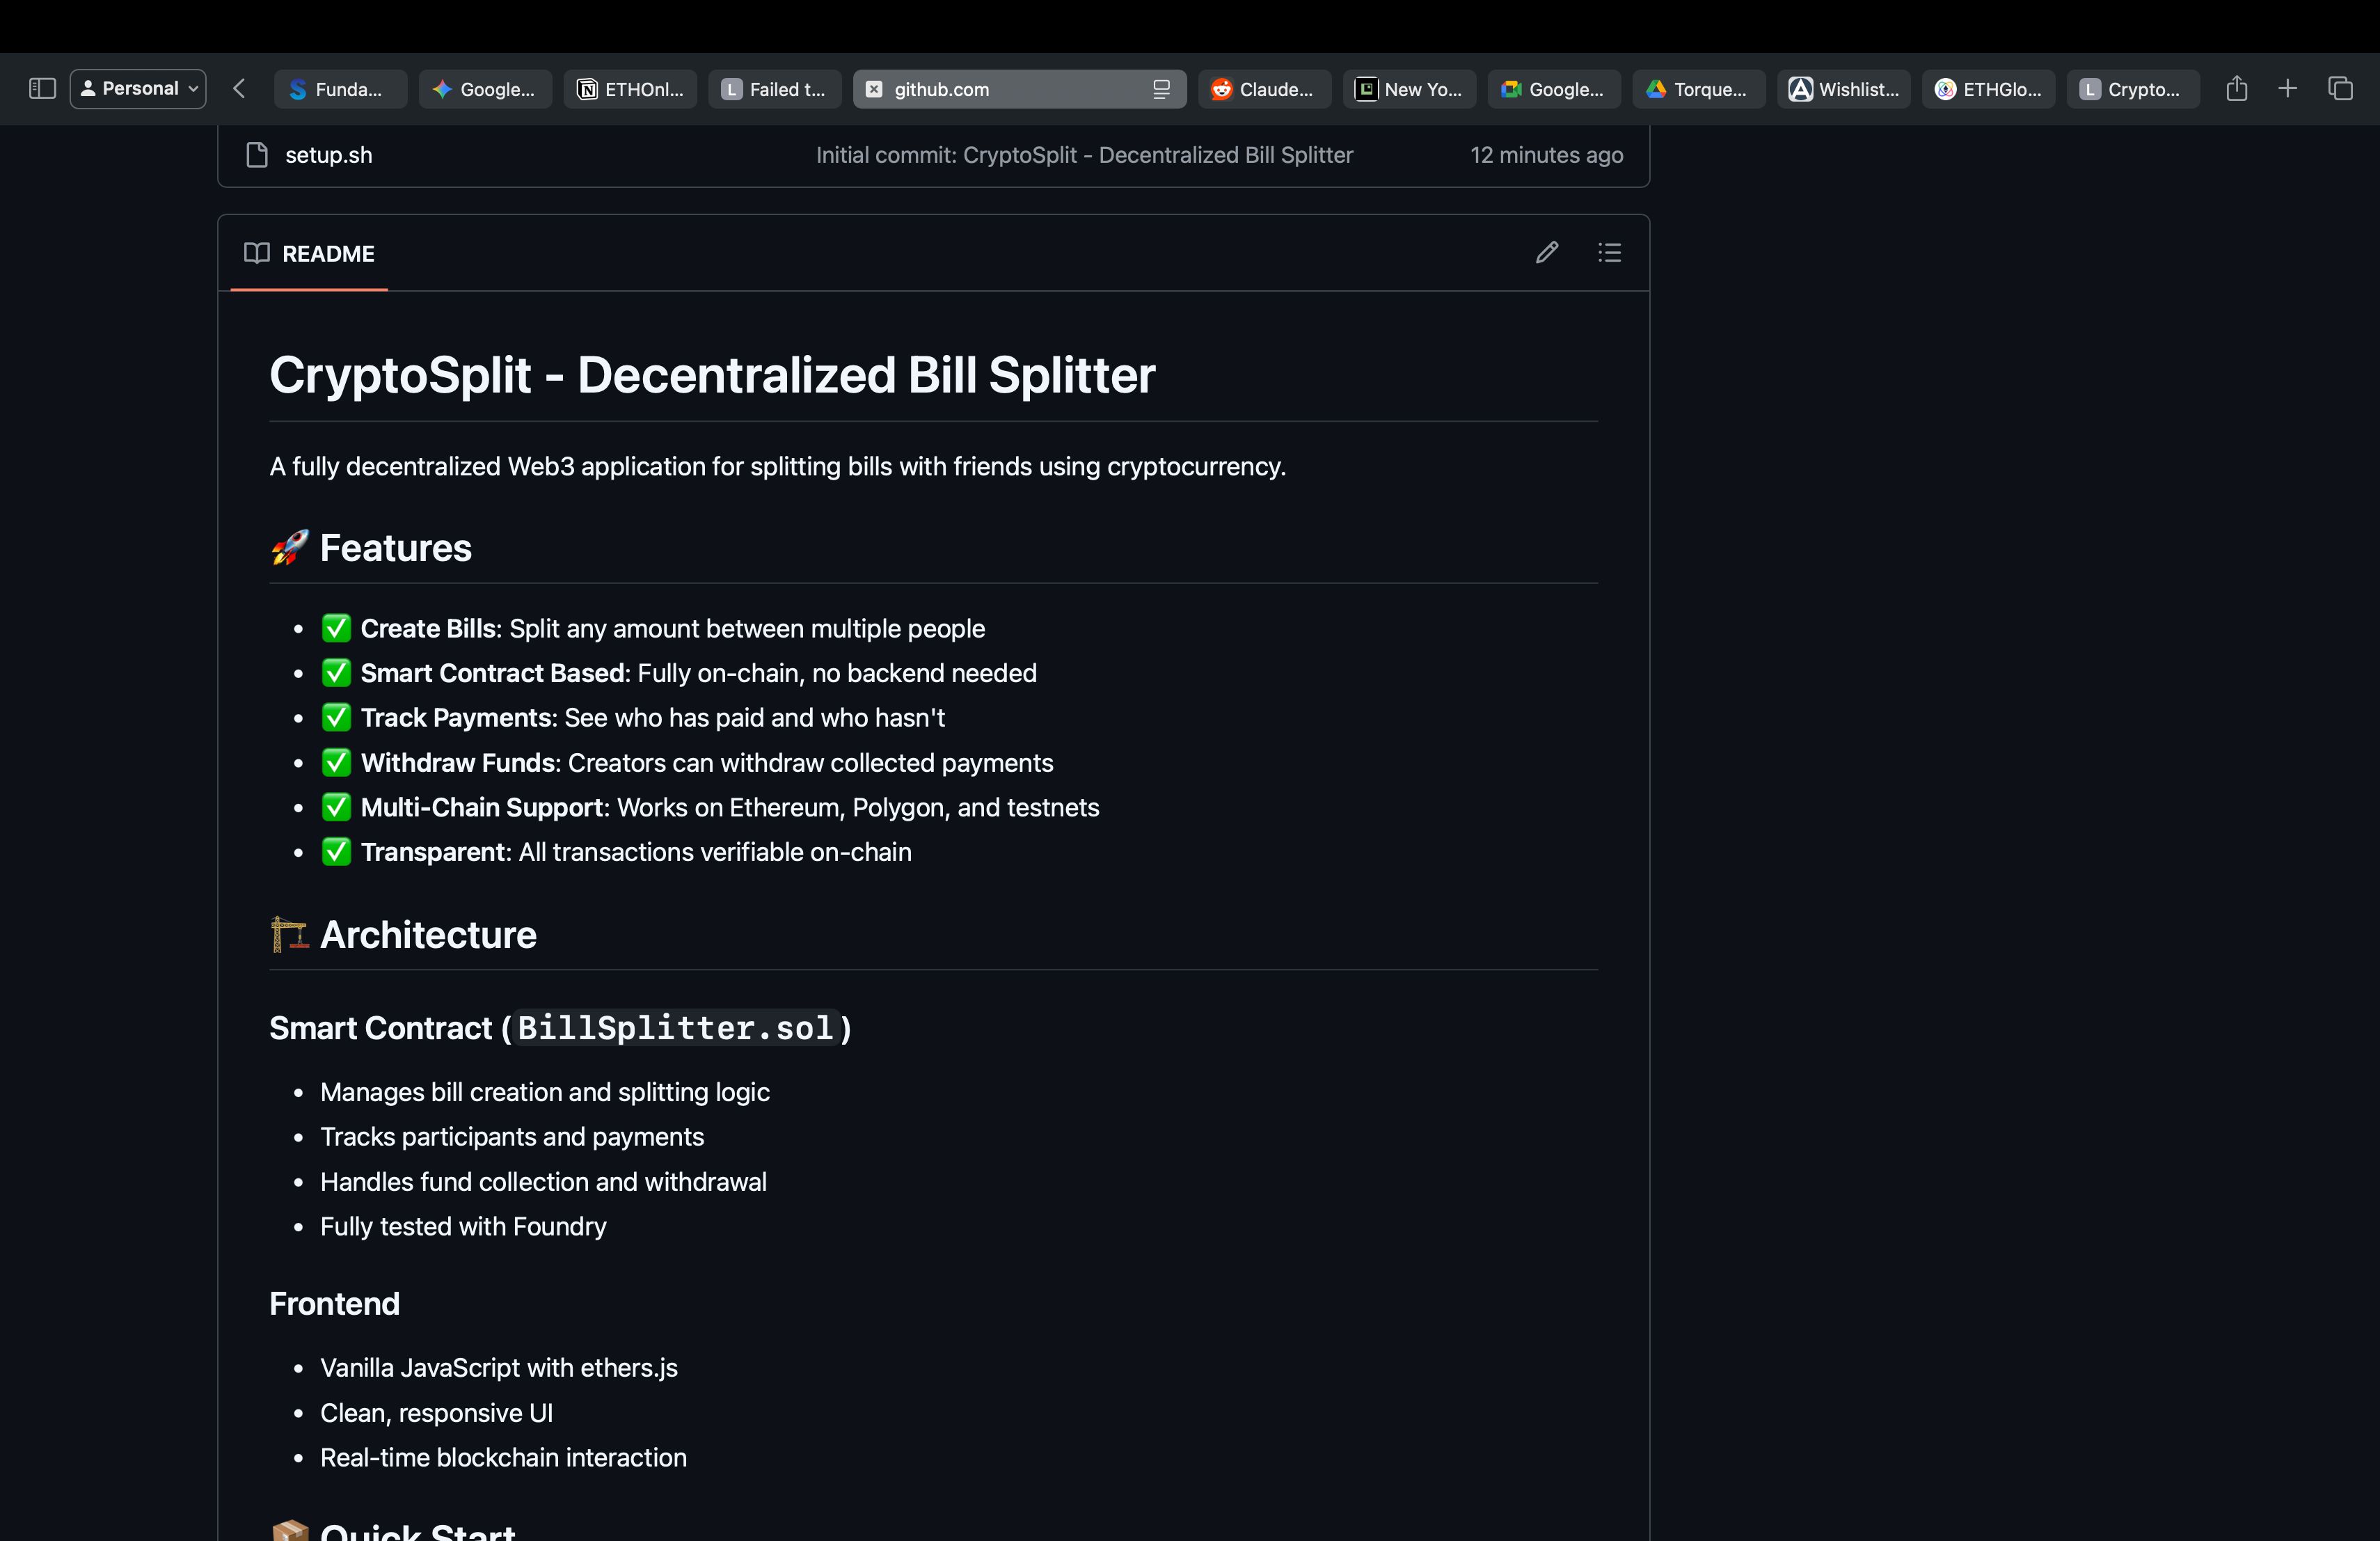Click the Transparent feature line
Image resolution: width=2380 pixels, height=1541 pixels.
[x=616, y=852]
